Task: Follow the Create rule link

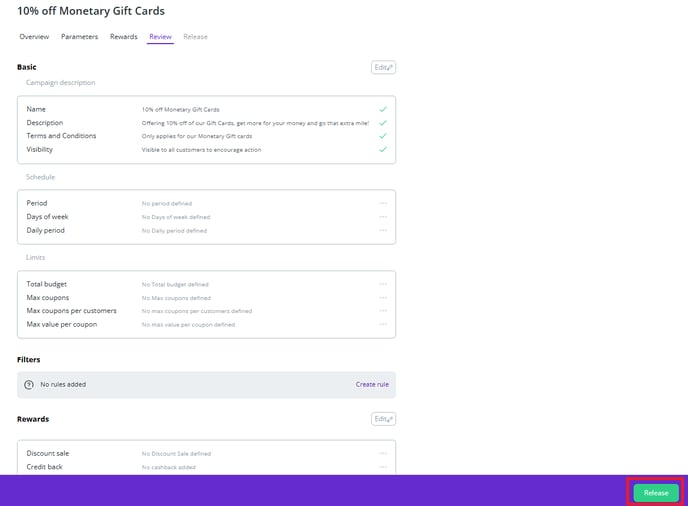Action: [372, 384]
